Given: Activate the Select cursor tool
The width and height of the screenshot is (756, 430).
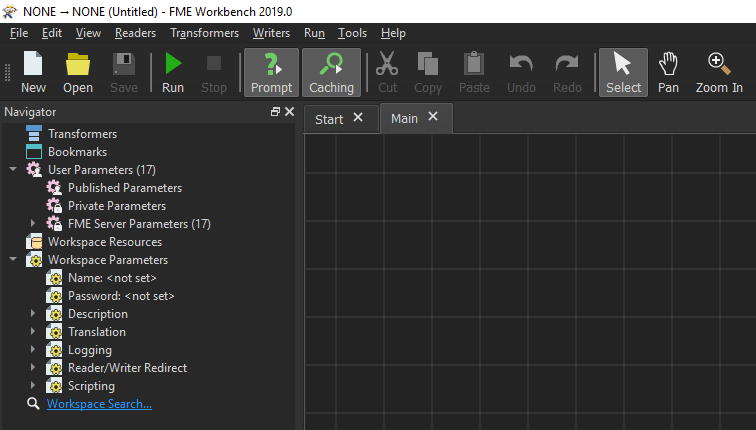Looking at the screenshot, I should (623, 72).
